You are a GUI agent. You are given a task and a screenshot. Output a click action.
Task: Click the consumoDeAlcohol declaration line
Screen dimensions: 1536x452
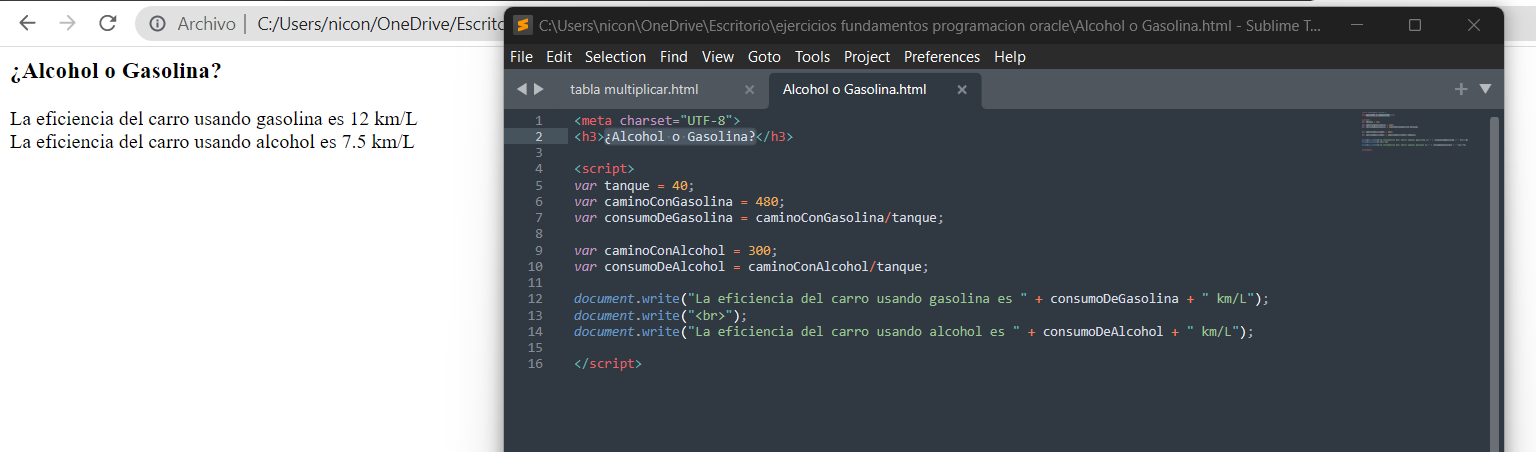(751, 266)
